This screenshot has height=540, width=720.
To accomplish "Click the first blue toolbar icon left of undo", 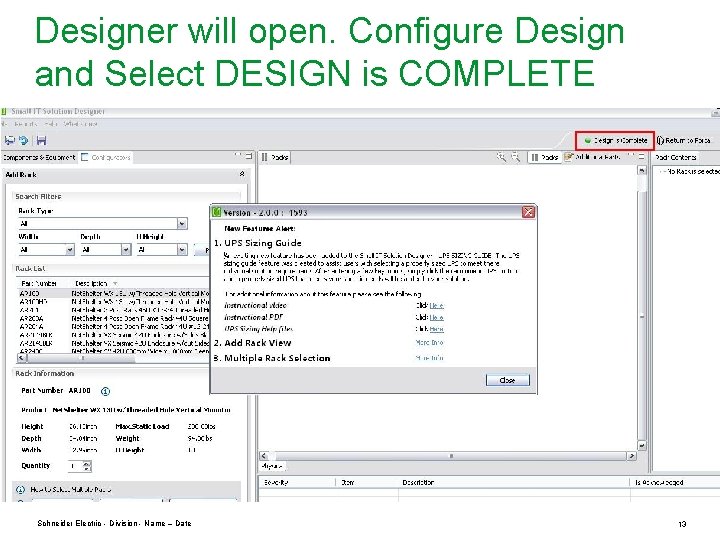I will click(x=9, y=141).
